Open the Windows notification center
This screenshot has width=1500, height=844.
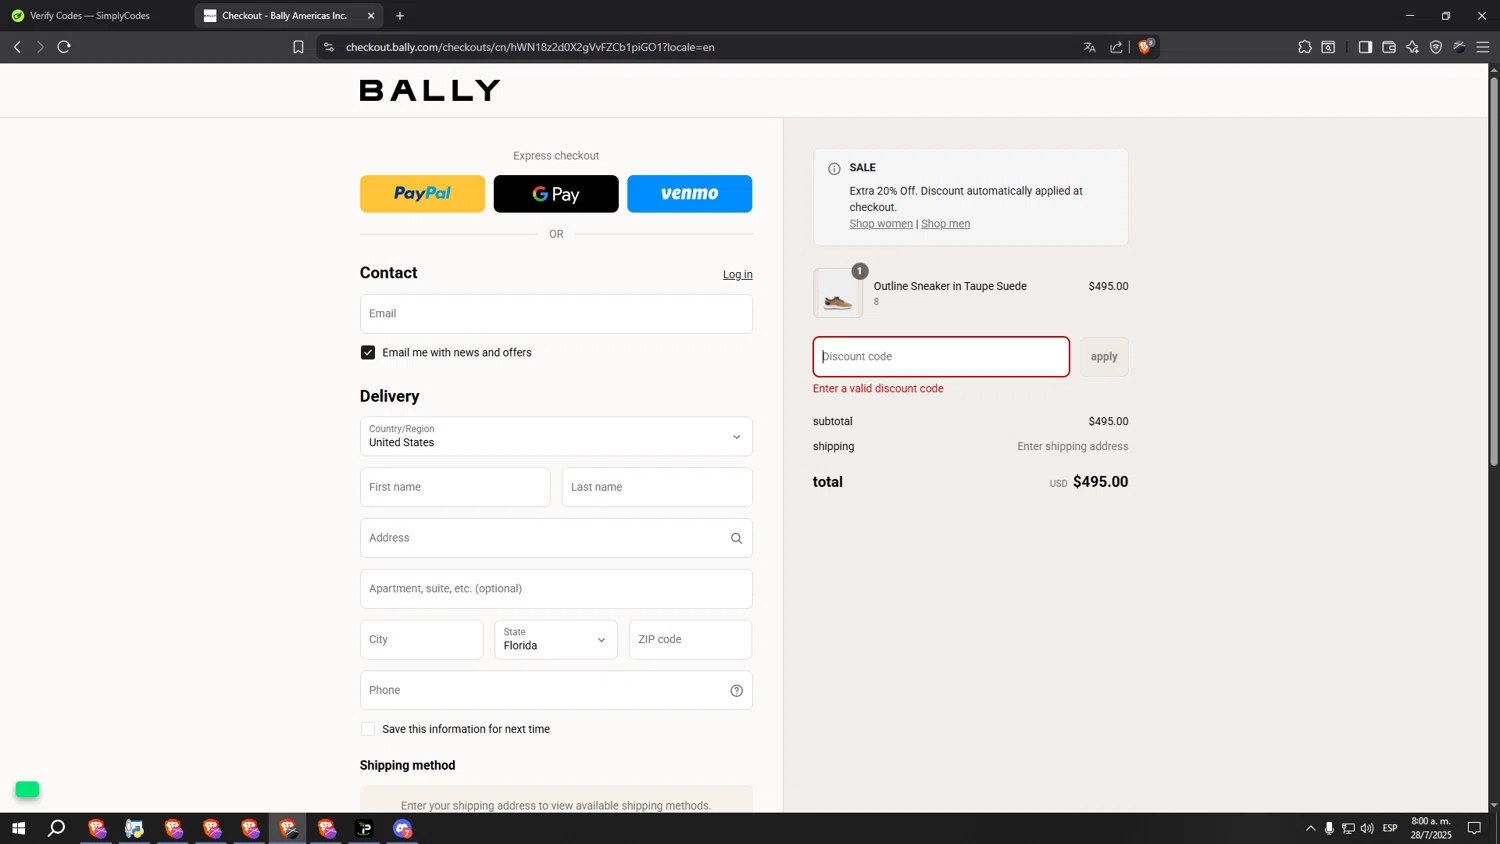pyautogui.click(x=1474, y=828)
